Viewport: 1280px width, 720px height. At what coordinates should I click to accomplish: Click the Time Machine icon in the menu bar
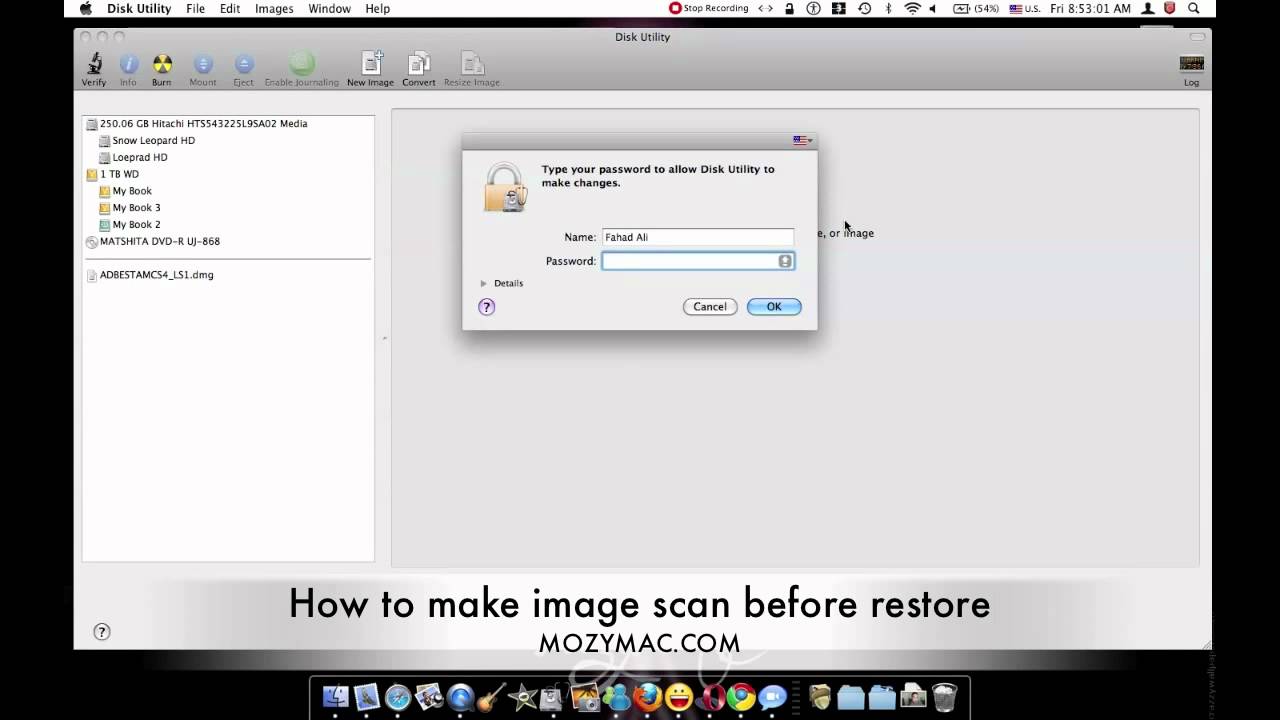click(x=864, y=8)
